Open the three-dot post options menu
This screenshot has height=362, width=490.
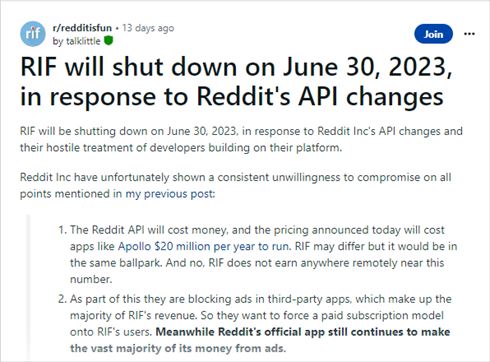click(469, 34)
